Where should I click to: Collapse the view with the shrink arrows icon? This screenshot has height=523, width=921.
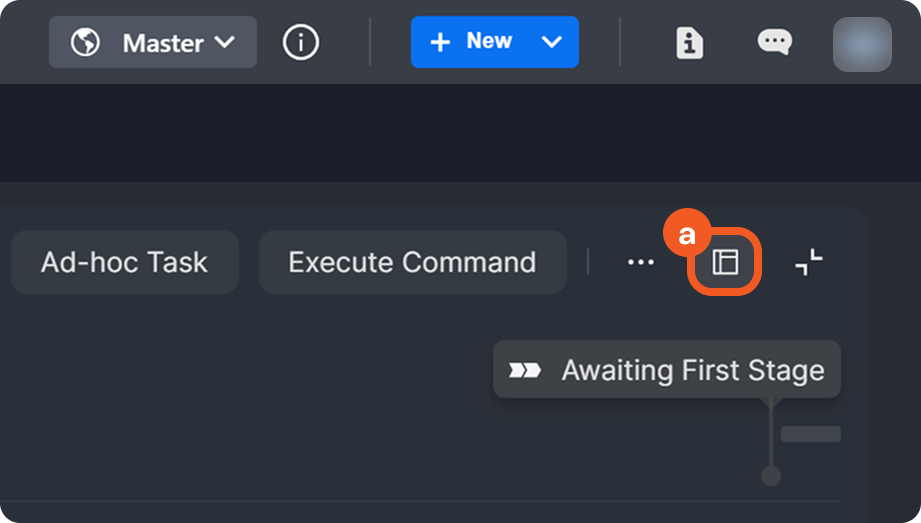[x=809, y=263]
